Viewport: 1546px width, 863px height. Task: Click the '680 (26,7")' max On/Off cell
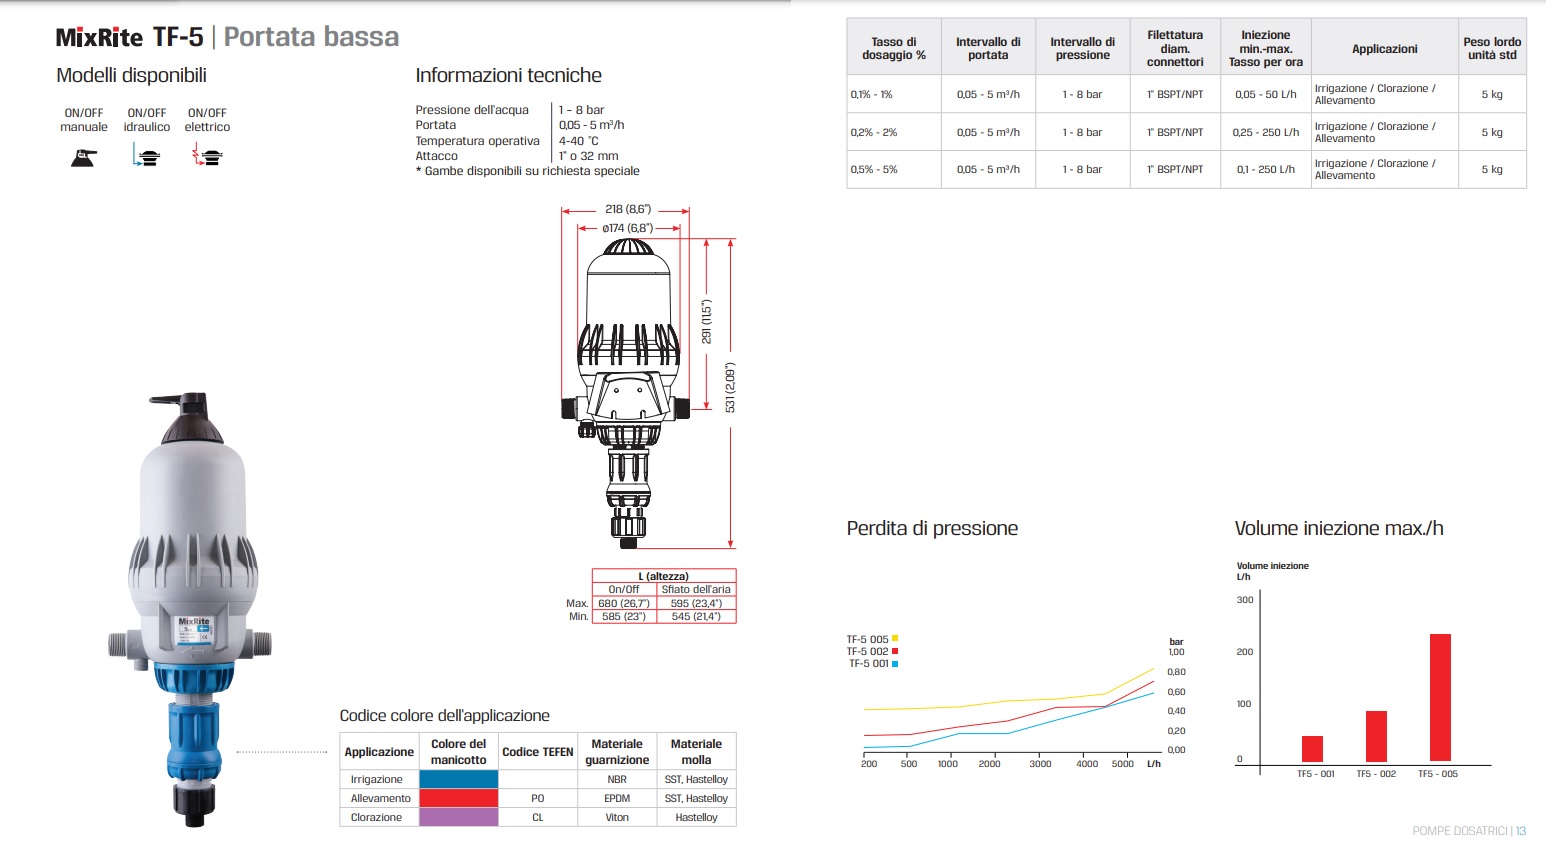tap(624, 603)
